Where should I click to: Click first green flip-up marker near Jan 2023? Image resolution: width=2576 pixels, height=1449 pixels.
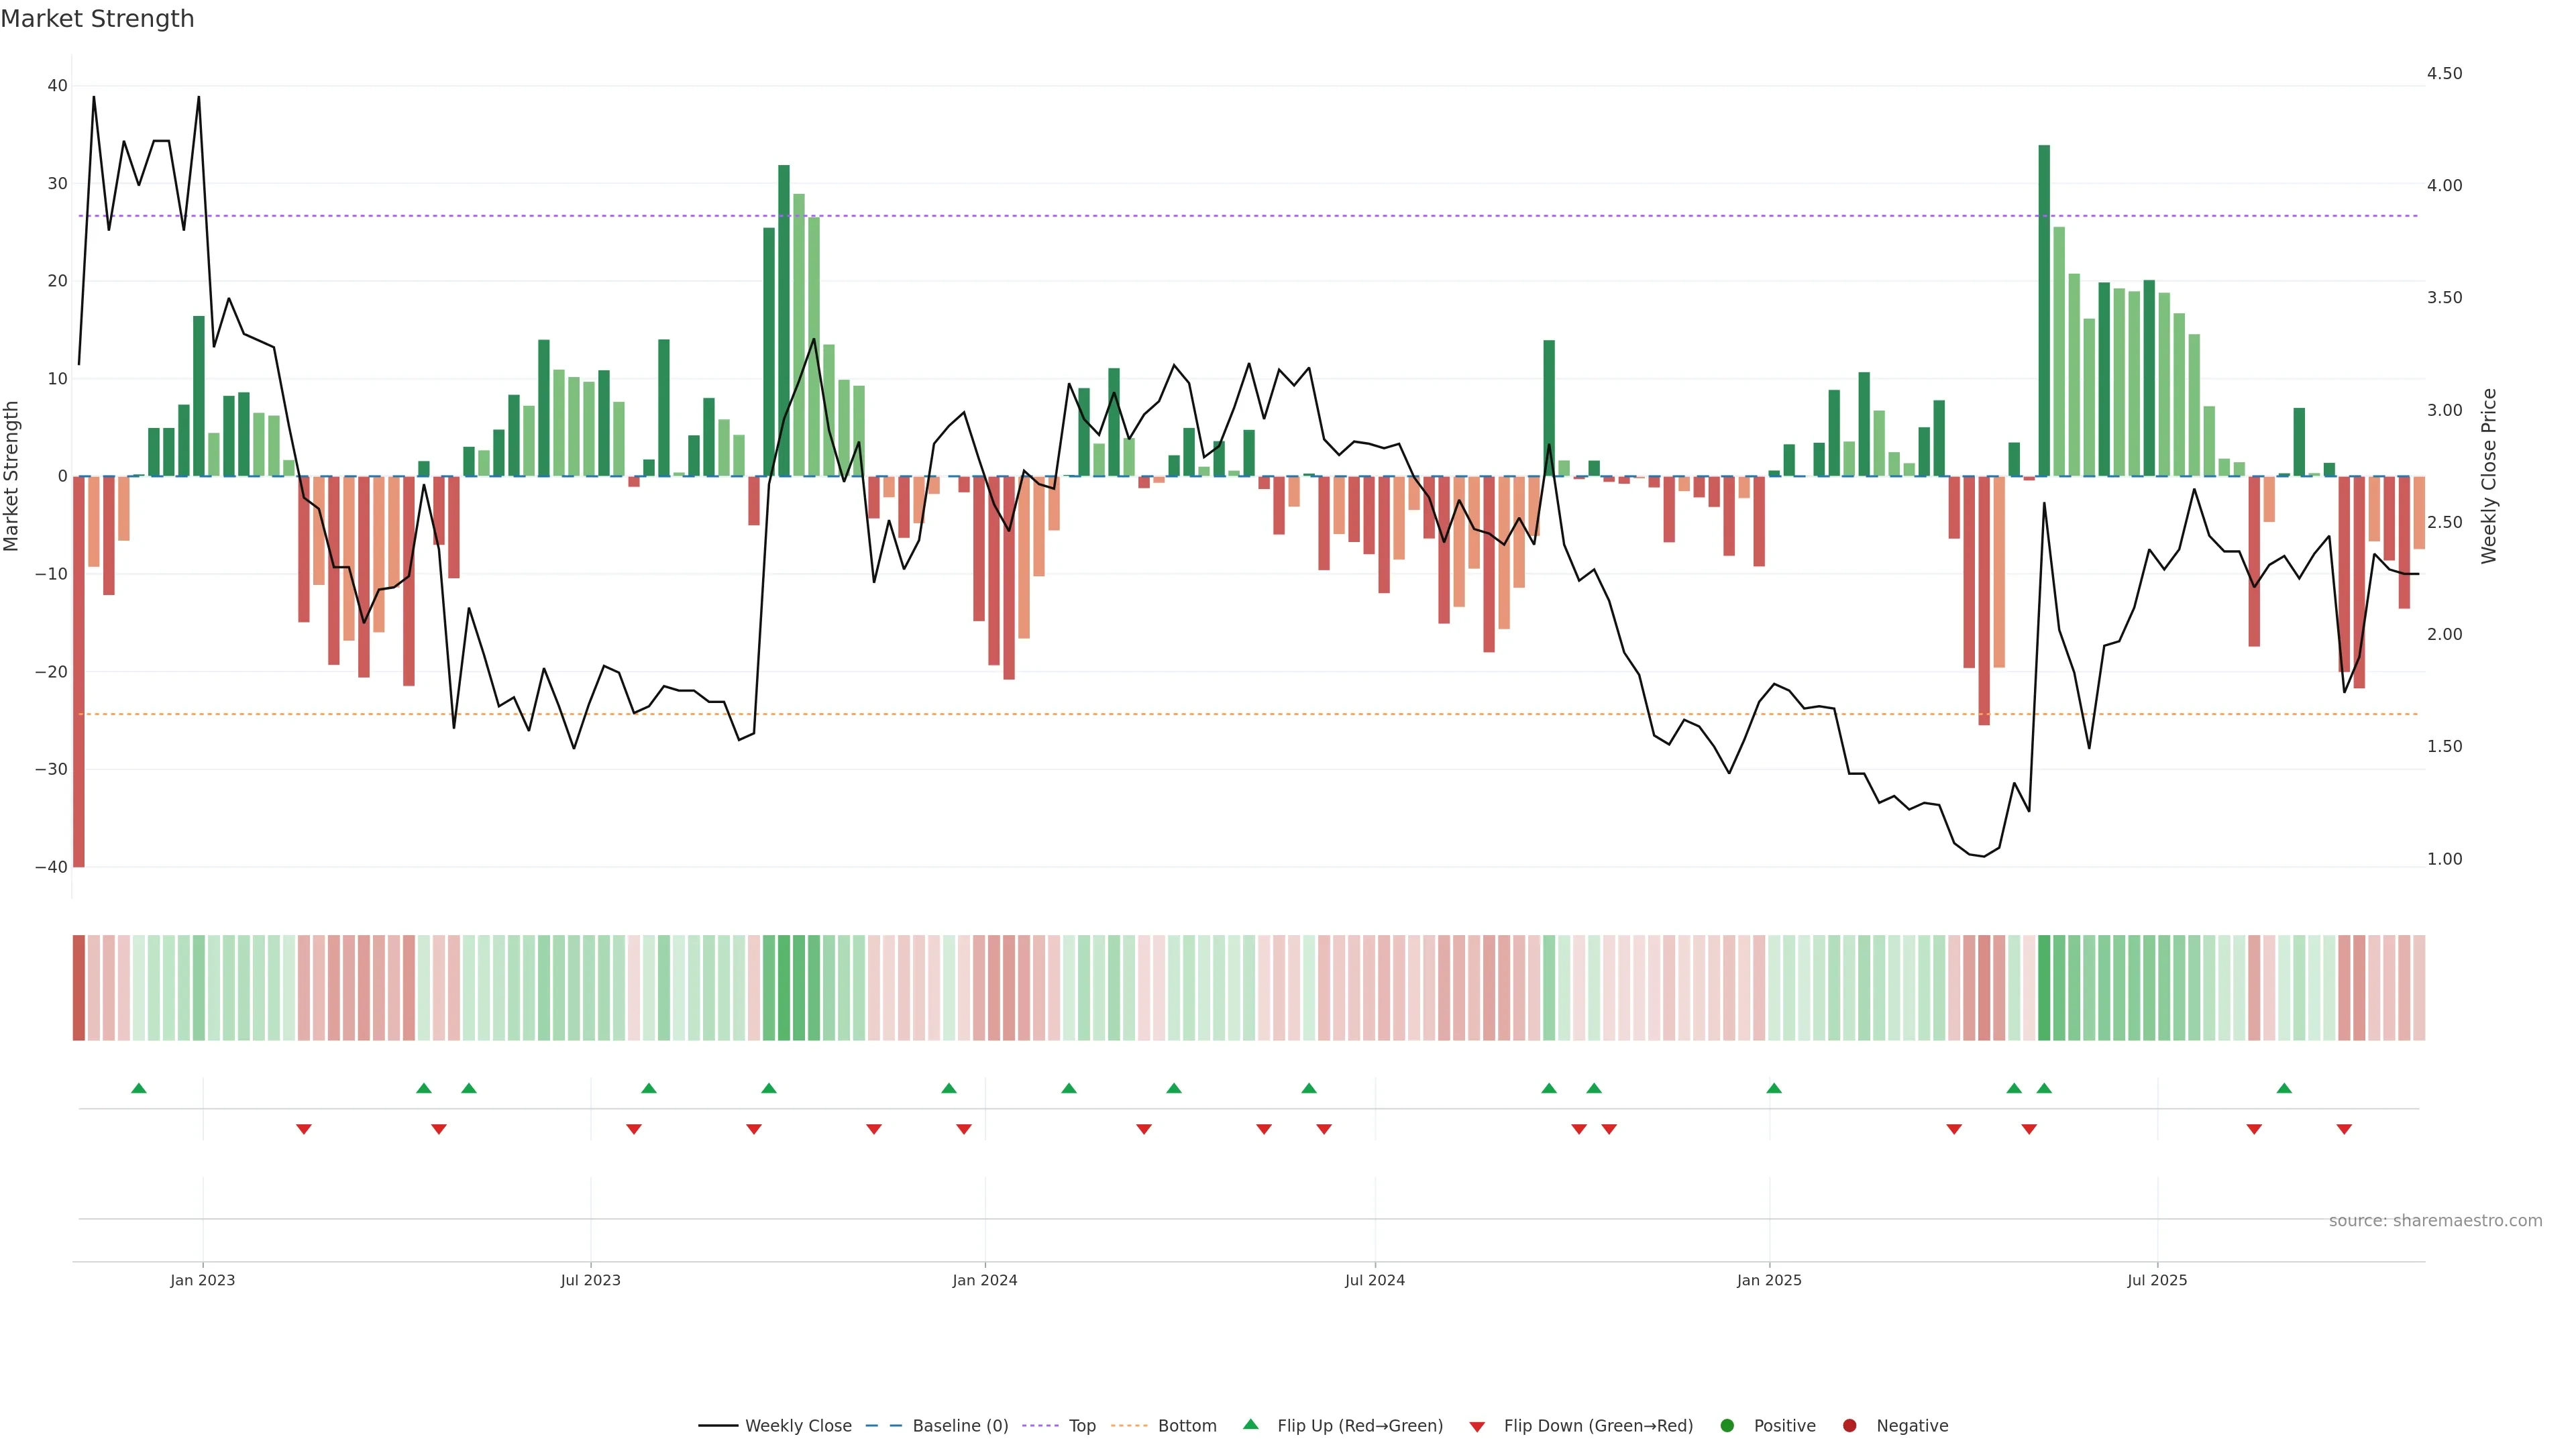[139, 1088]
